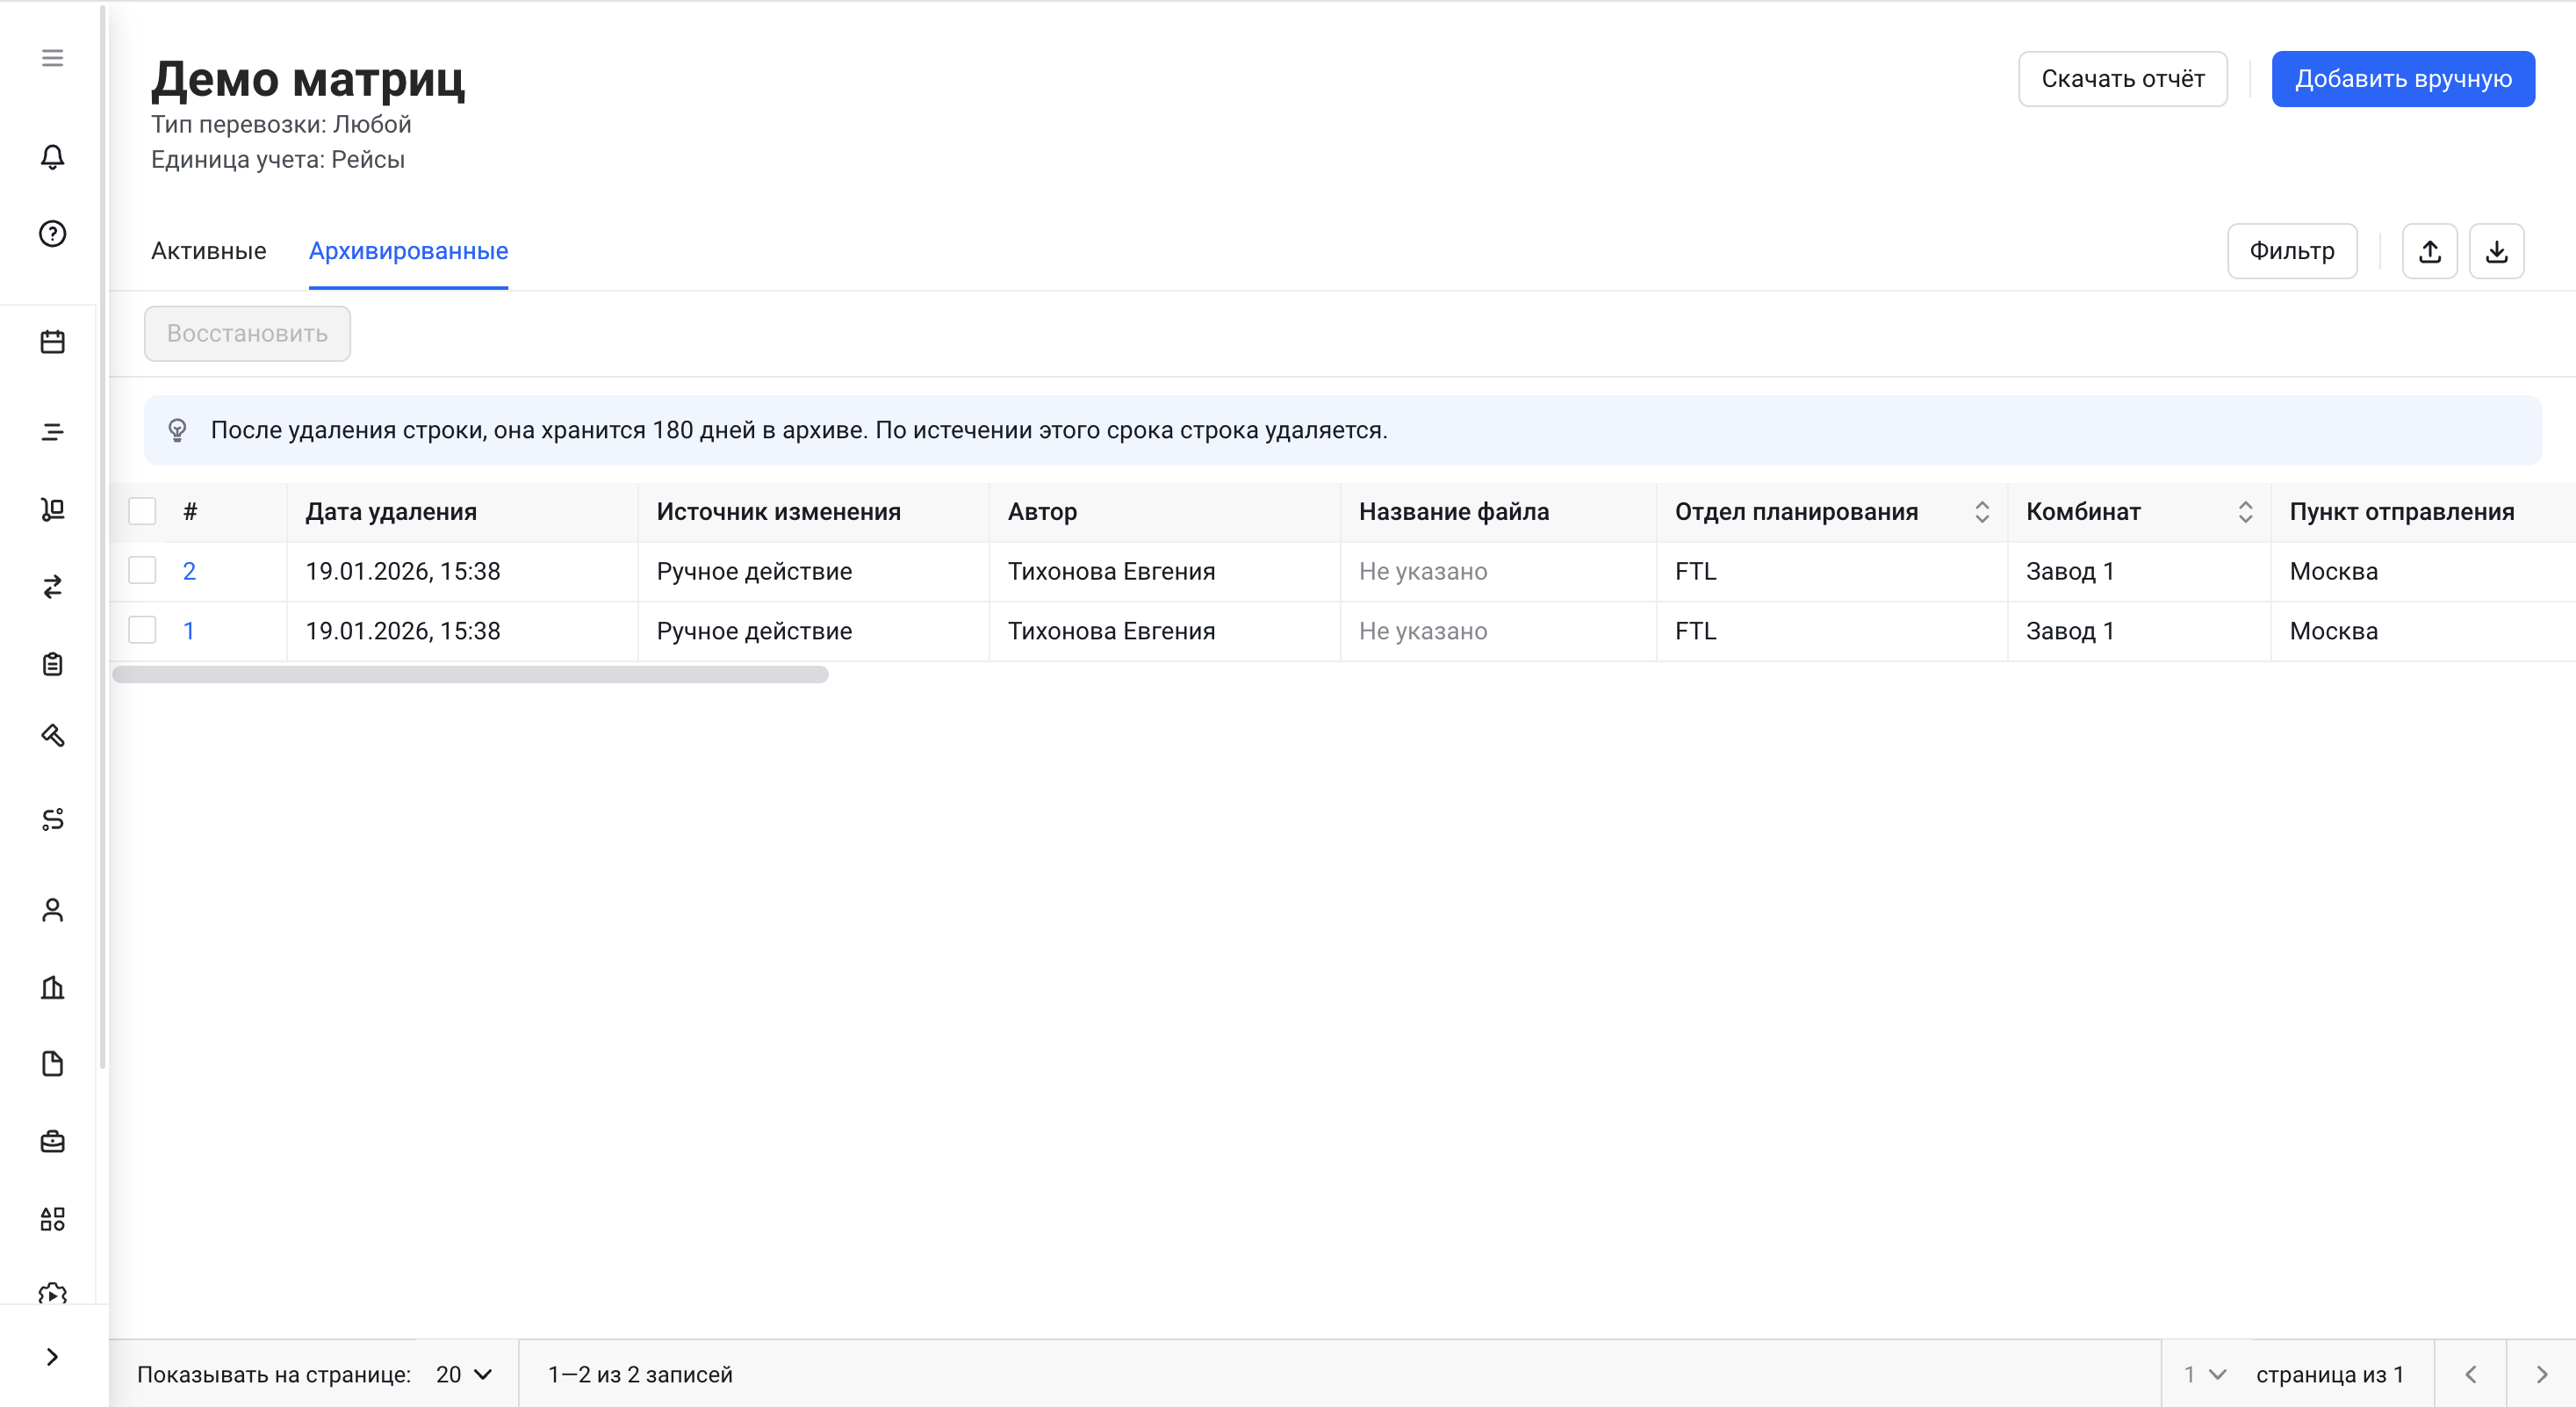Select the Архивированные tab

408,251
